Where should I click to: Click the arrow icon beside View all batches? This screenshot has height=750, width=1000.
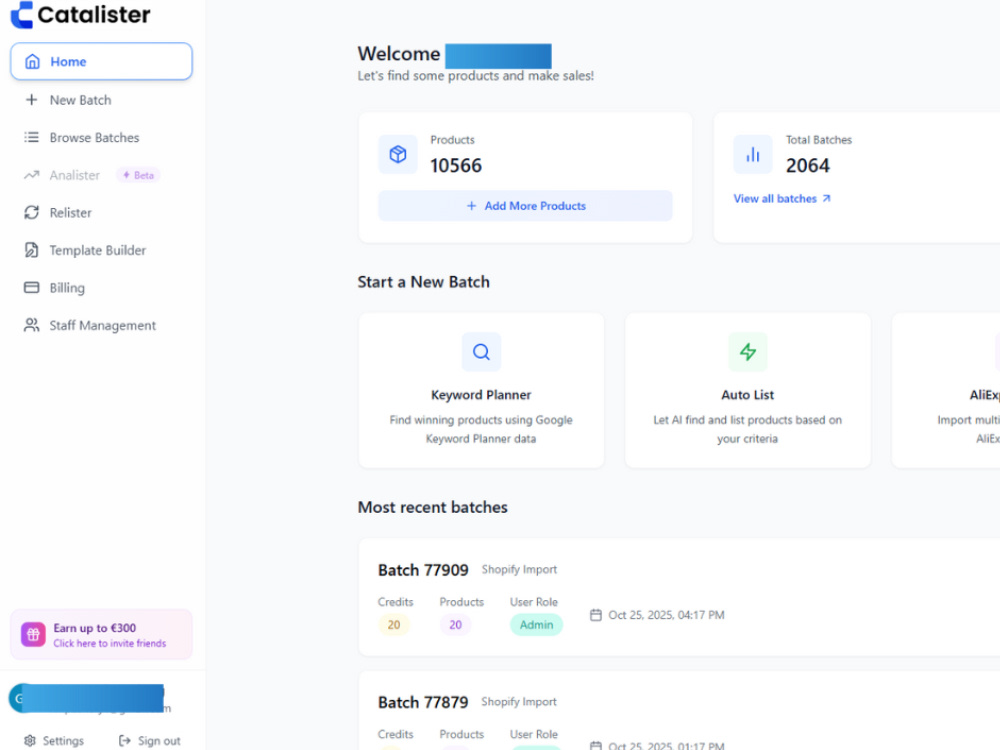[x=827, y=199]
